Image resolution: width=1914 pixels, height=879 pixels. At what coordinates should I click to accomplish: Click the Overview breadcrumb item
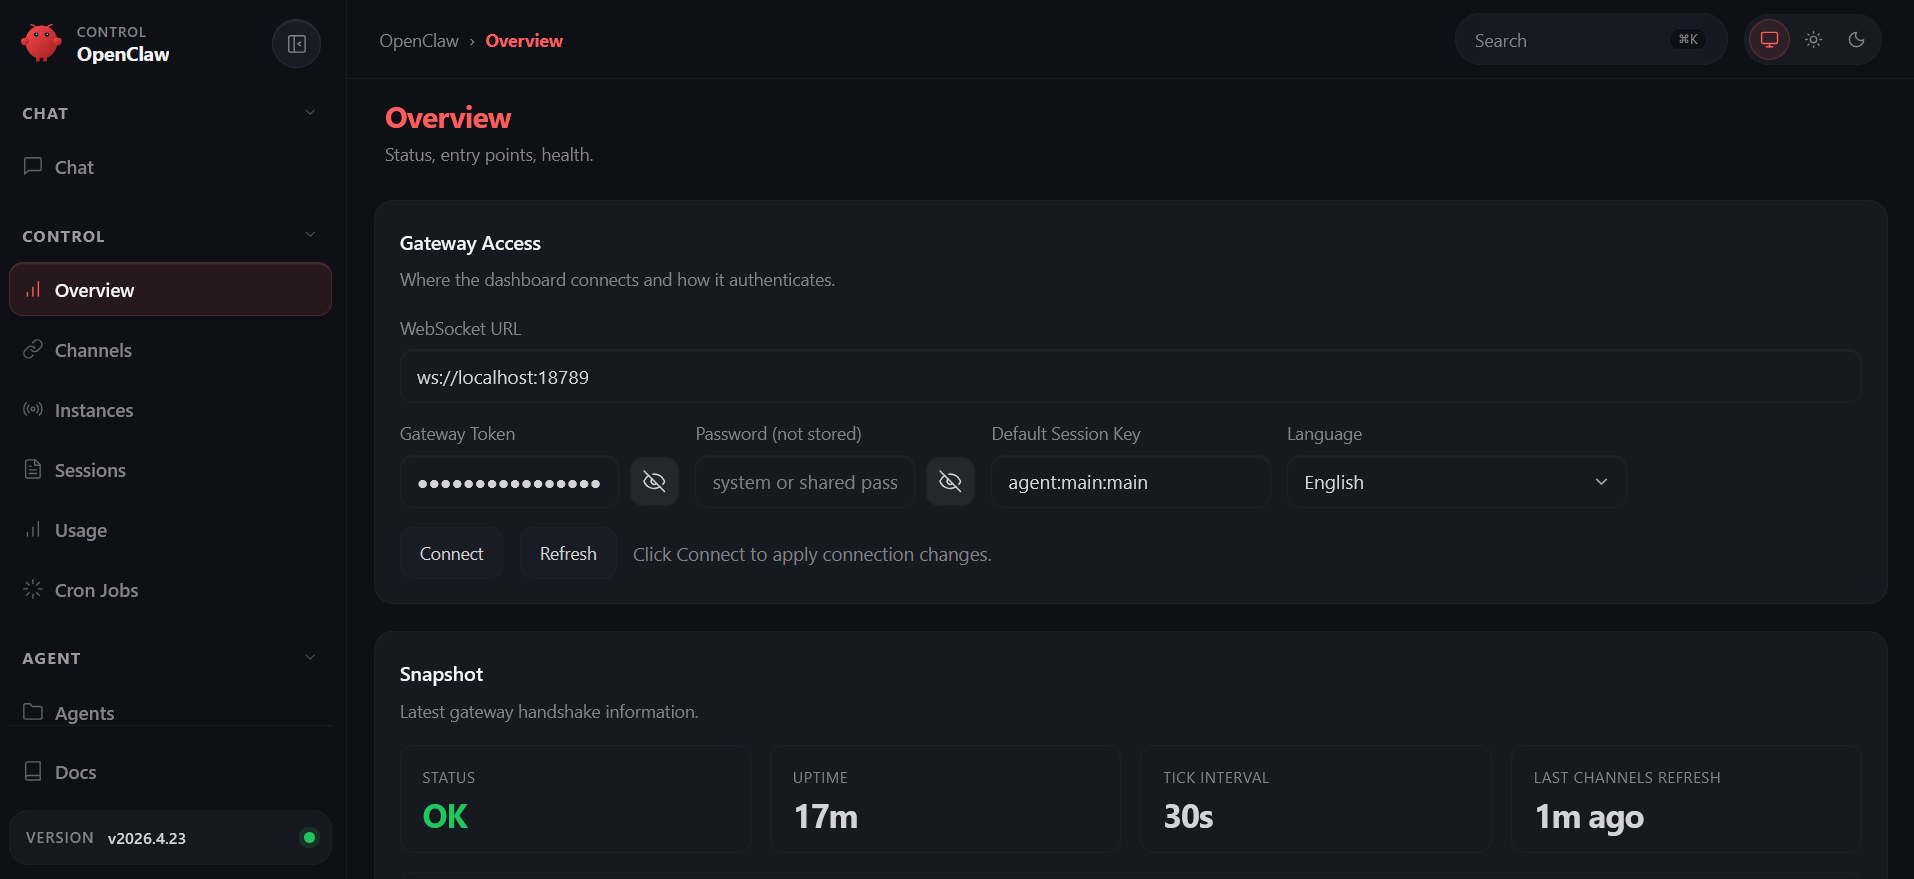coord(524,41)
